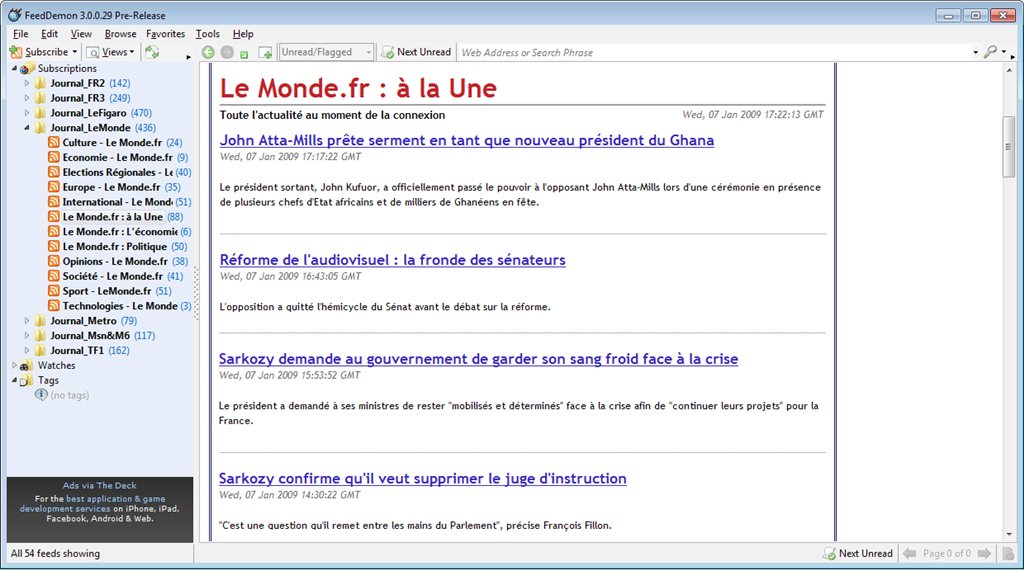Open the Browse menu
This screenshot has width=1024, height=570.
[120, 34]
